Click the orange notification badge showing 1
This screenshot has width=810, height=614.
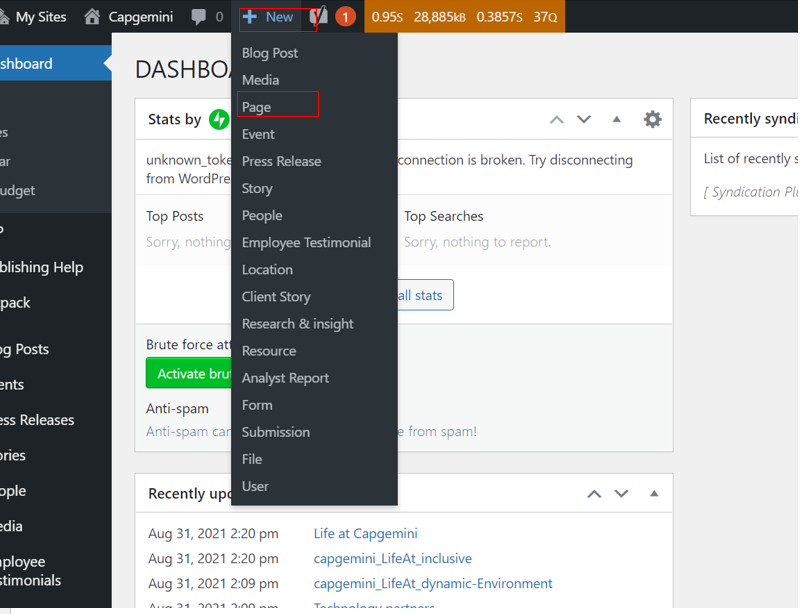click(x=345, y=17)
